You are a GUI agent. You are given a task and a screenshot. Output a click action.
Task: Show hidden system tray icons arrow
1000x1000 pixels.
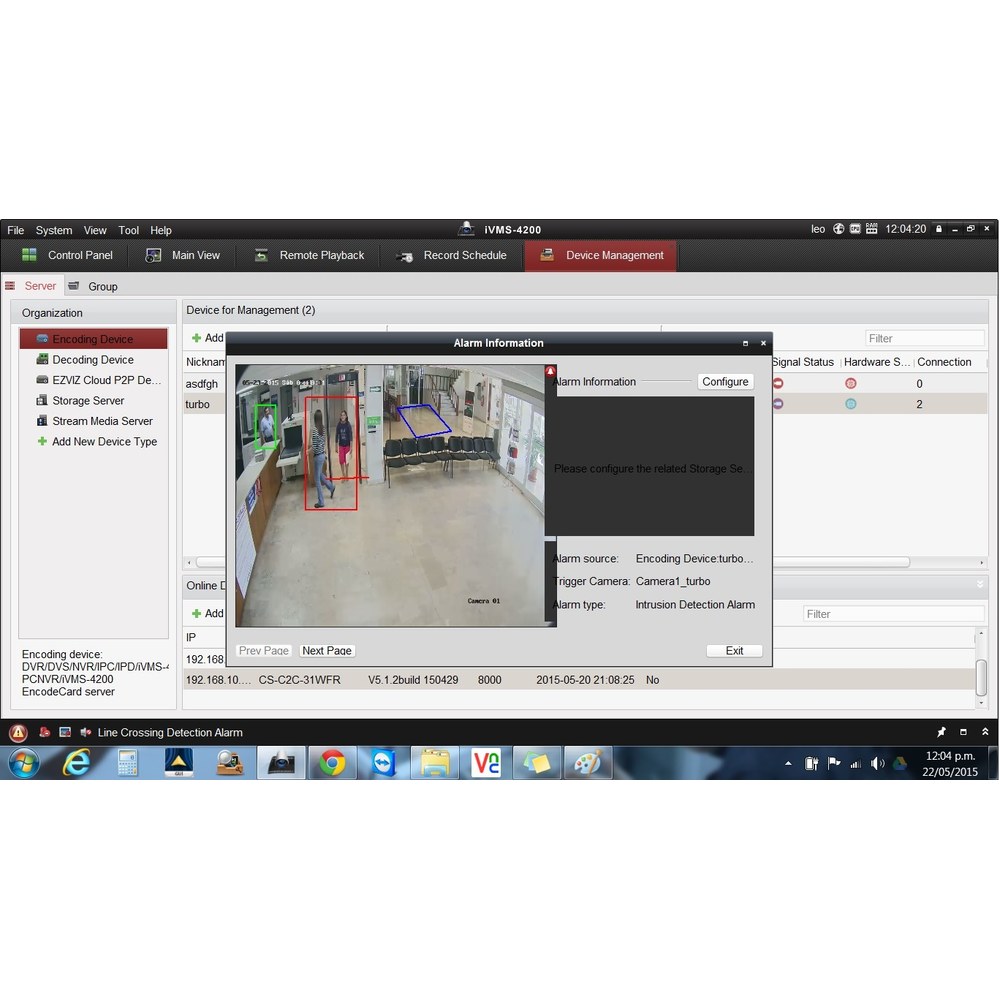788,763
